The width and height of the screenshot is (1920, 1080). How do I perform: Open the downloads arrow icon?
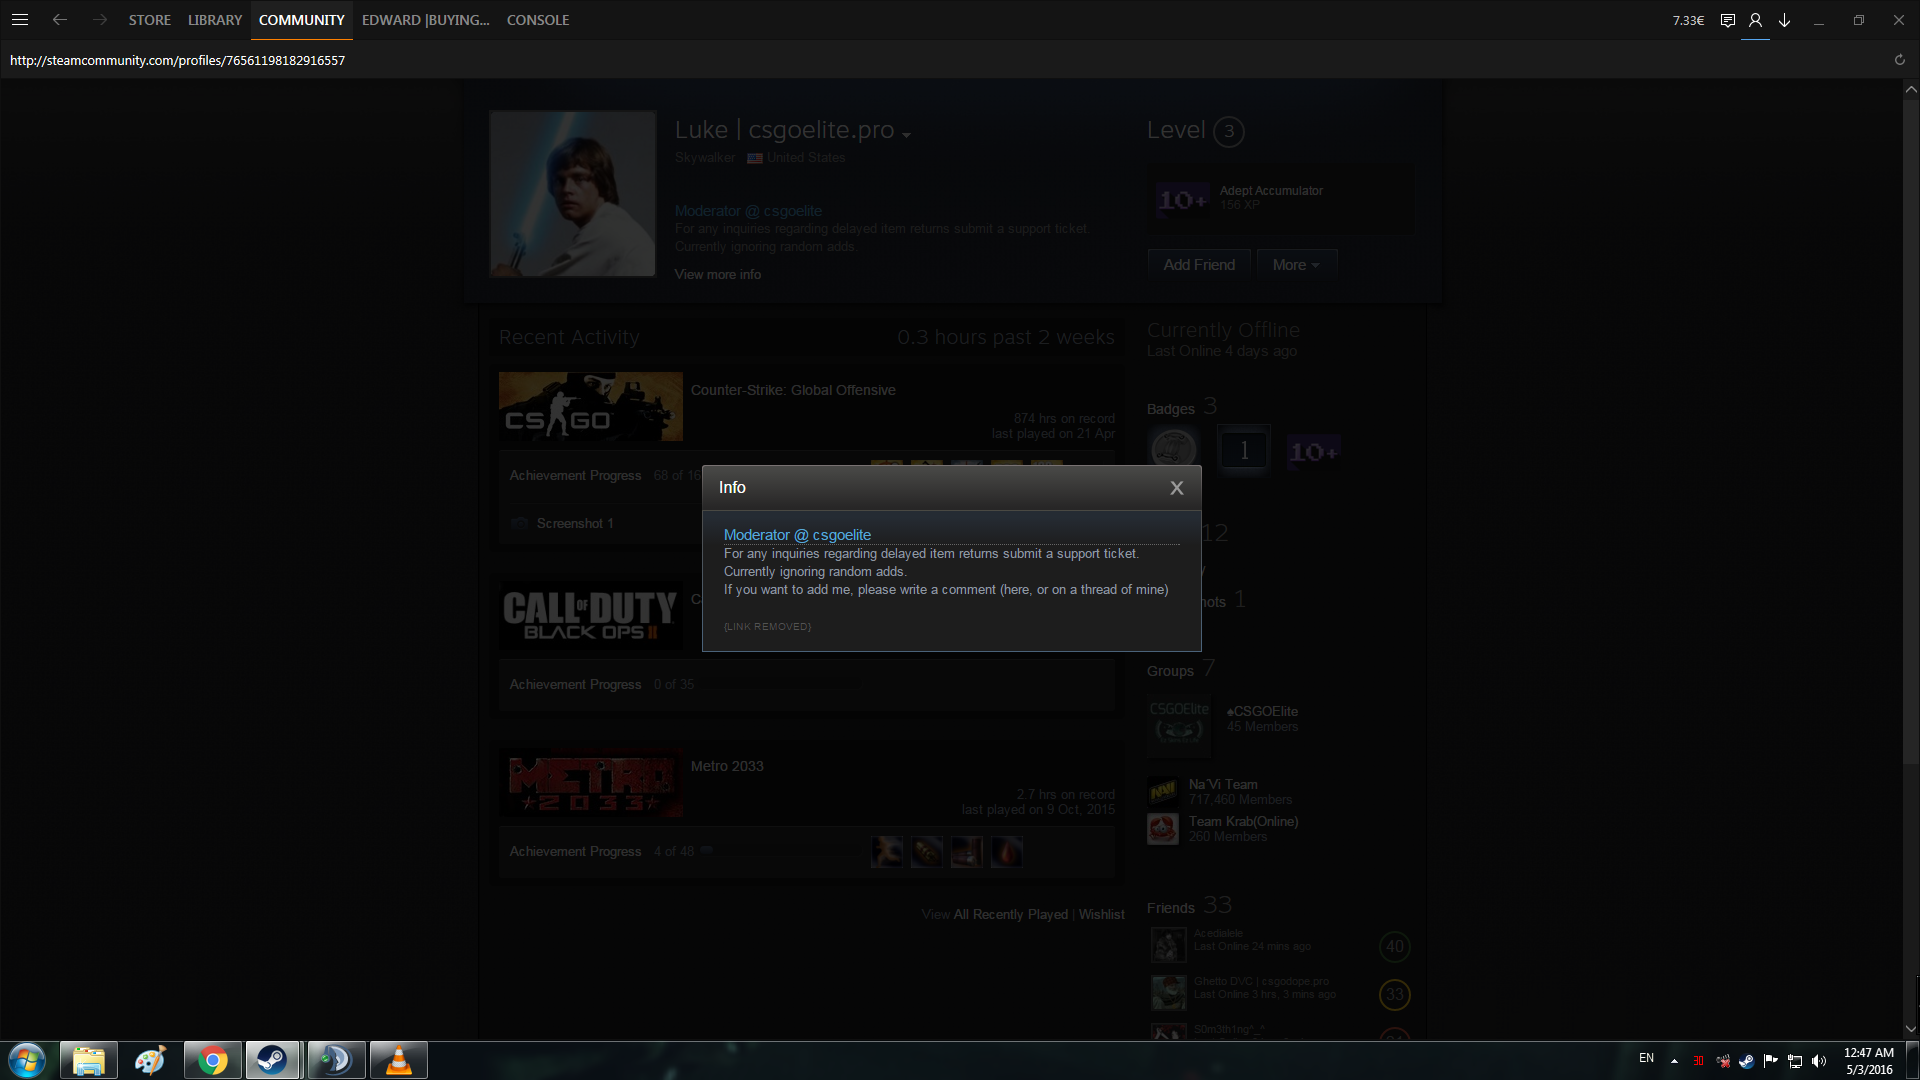click(x=1784, y=20)
